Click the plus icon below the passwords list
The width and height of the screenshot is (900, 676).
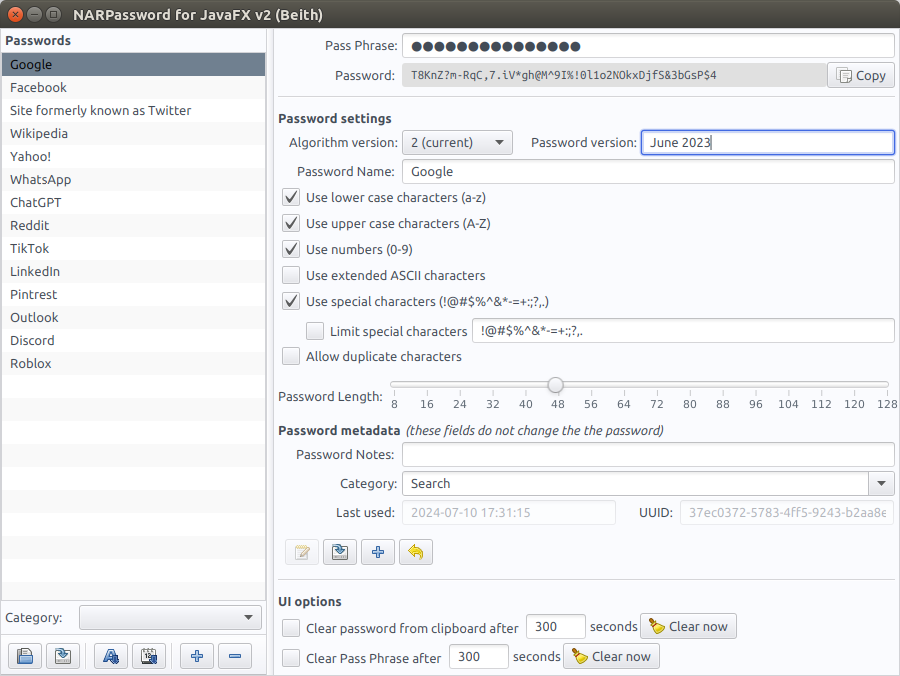coord(197,657)
